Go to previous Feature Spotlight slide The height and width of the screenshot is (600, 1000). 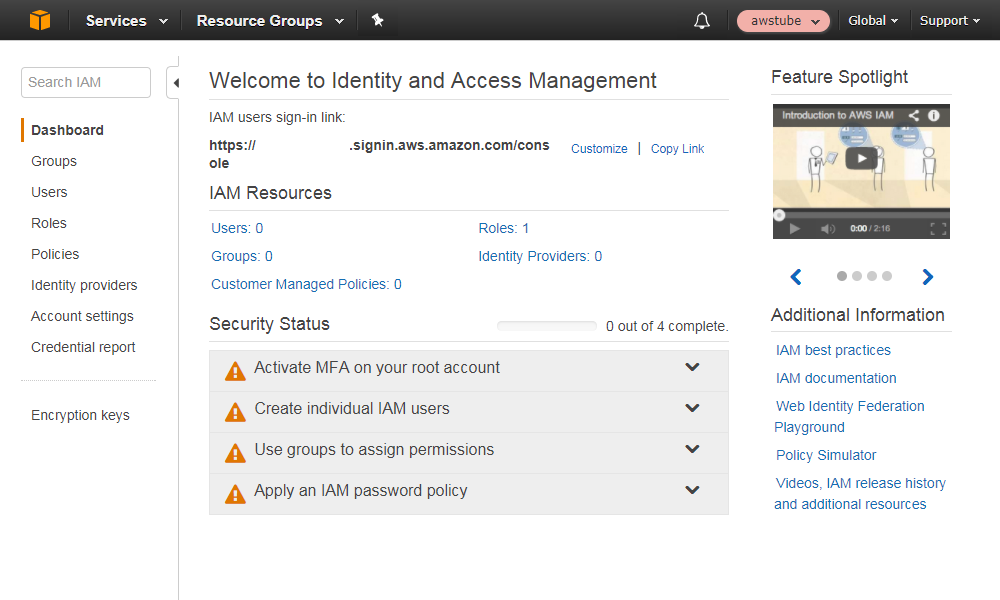796,277
